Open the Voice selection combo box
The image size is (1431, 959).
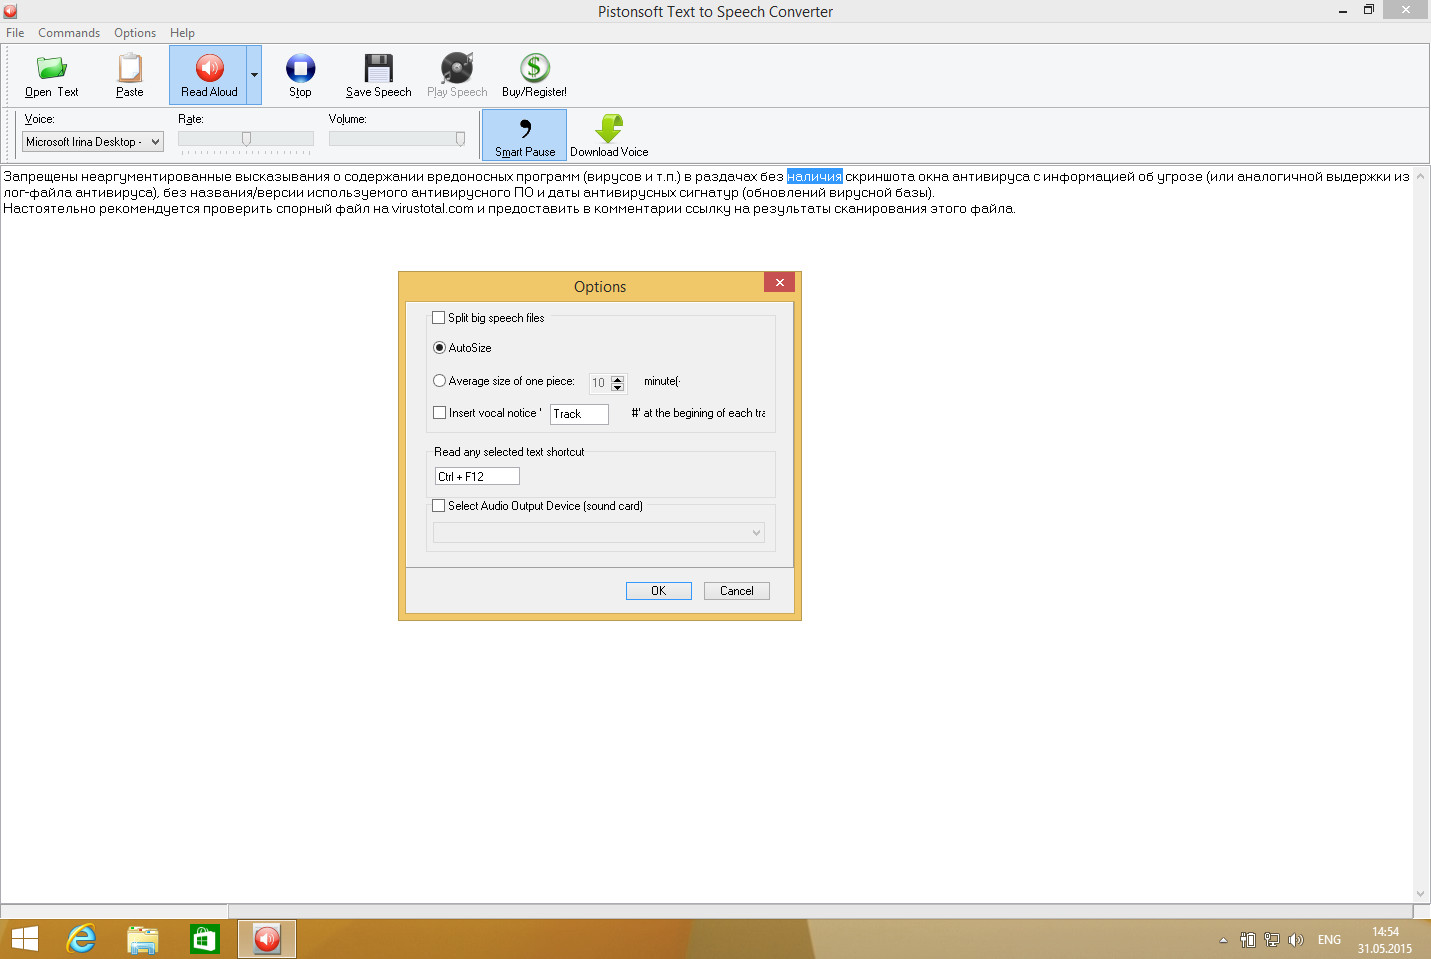tap(93, 142)
